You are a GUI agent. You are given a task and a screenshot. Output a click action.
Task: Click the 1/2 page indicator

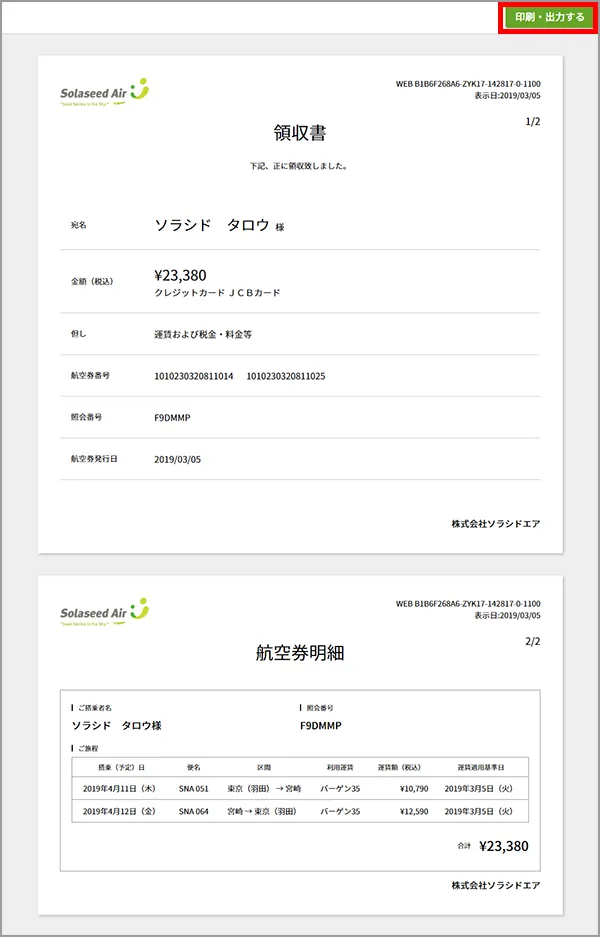tap(532, 122)
